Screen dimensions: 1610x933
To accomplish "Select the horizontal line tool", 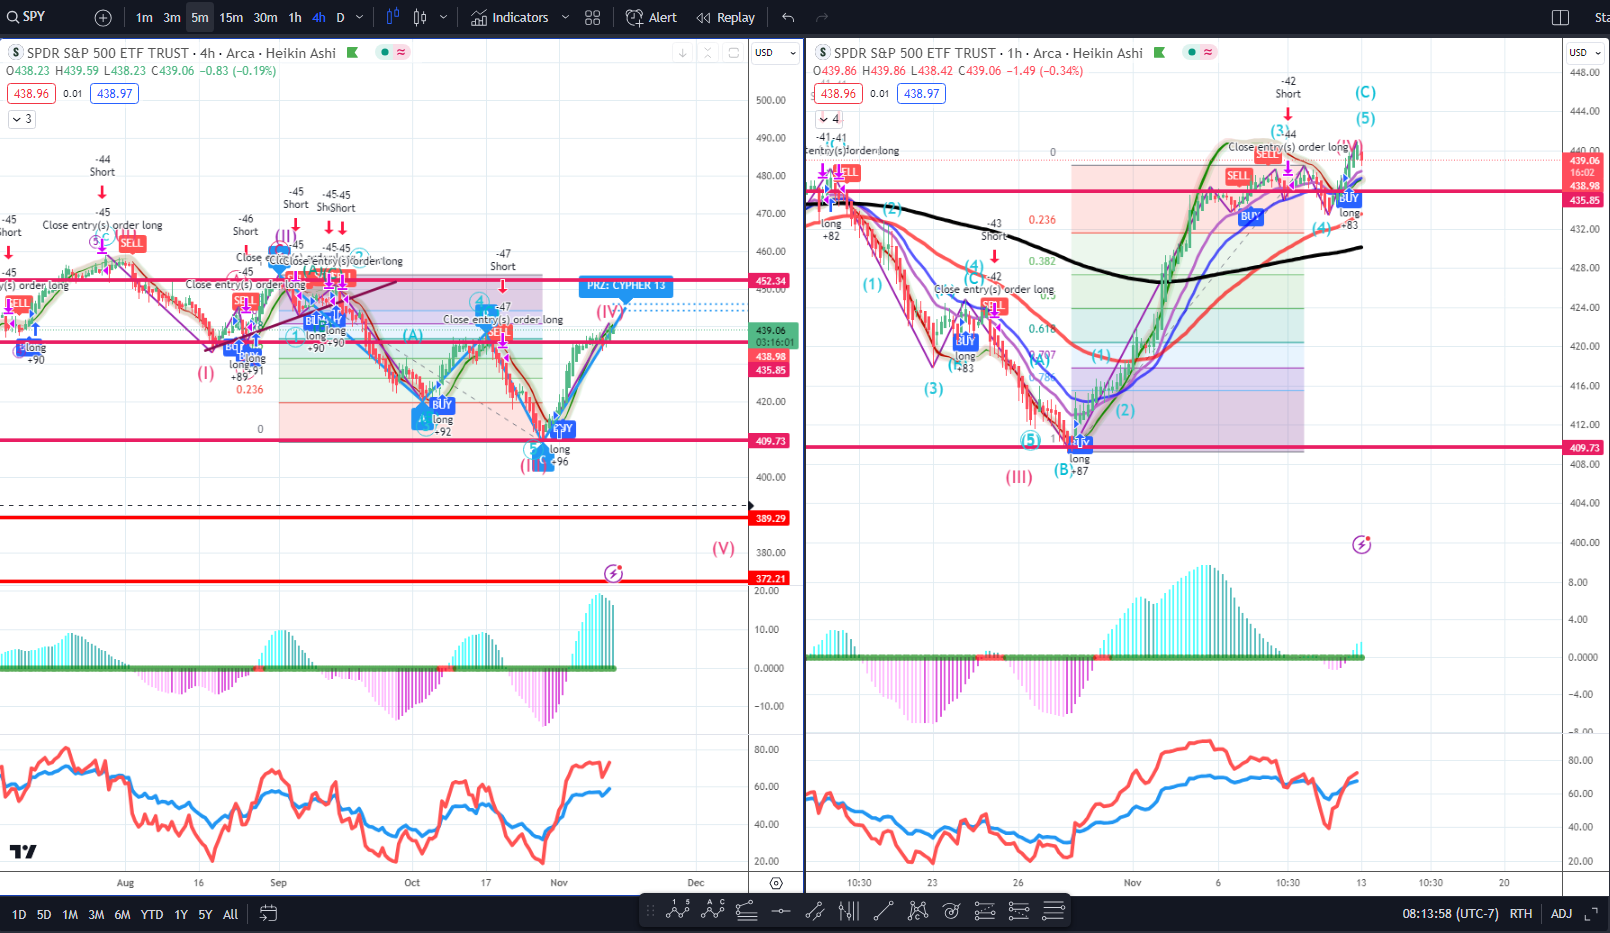I will coord(781,910).
